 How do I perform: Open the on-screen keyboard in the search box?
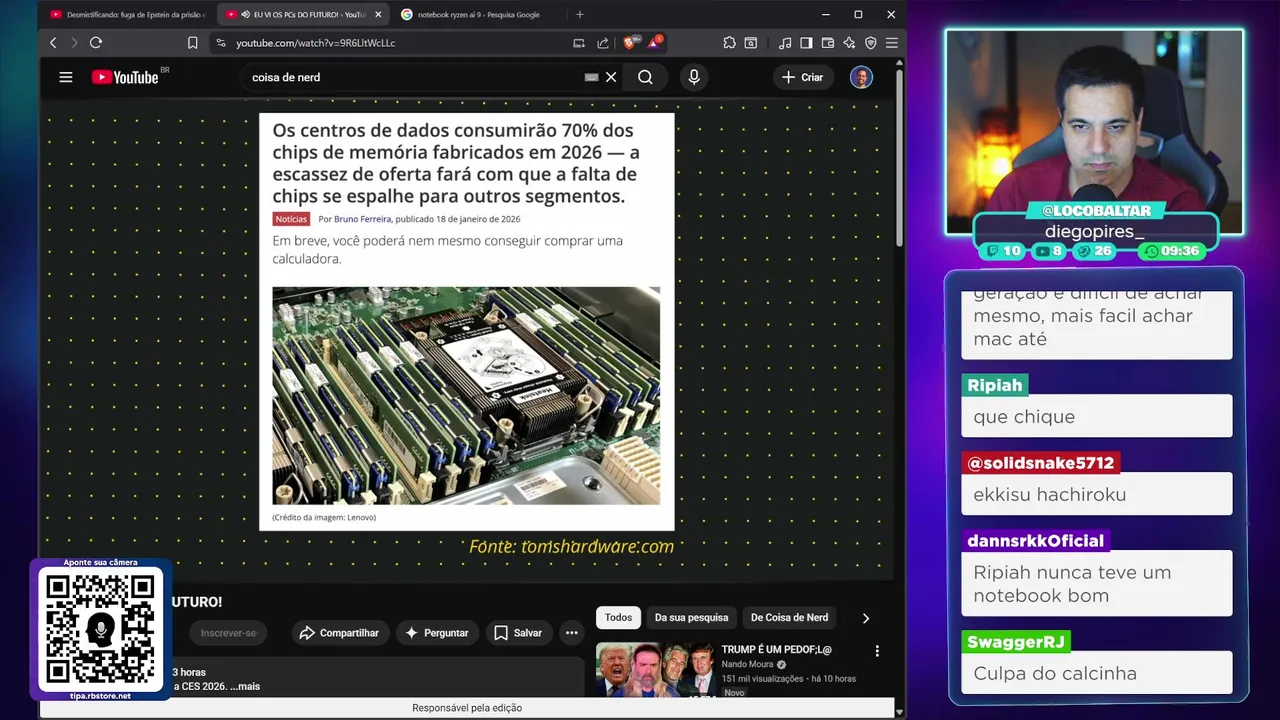[591, 77]
